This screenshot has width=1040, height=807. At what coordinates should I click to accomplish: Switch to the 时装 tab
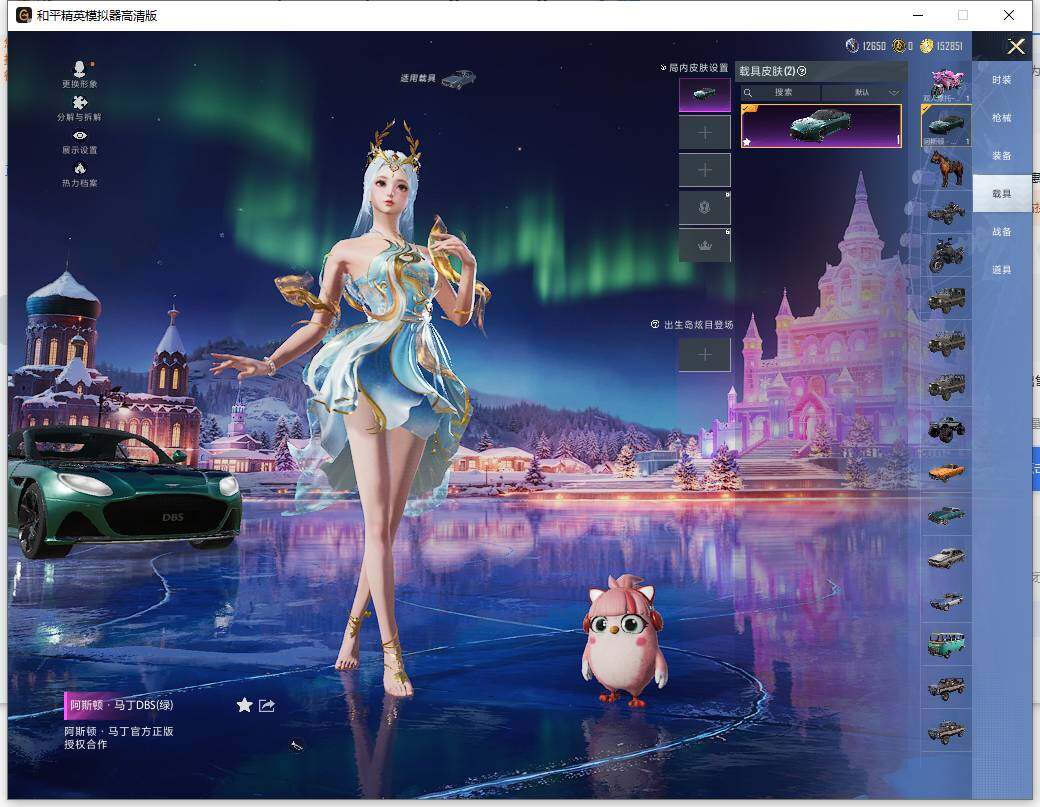pos(1001,80)
